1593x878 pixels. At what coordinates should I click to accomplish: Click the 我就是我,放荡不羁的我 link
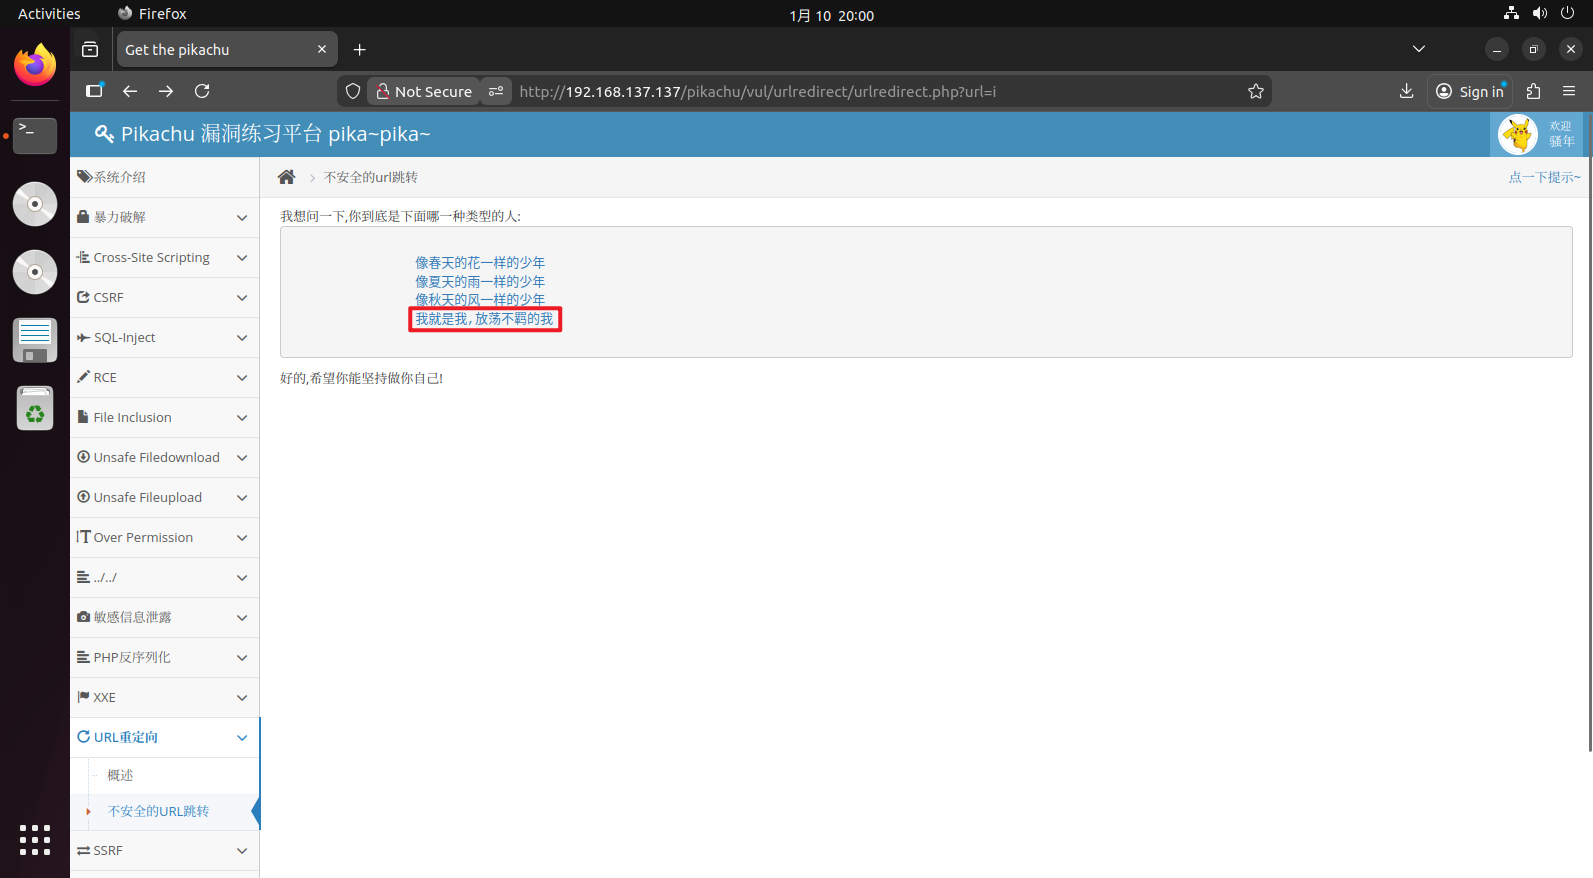[x=484, y=319]
